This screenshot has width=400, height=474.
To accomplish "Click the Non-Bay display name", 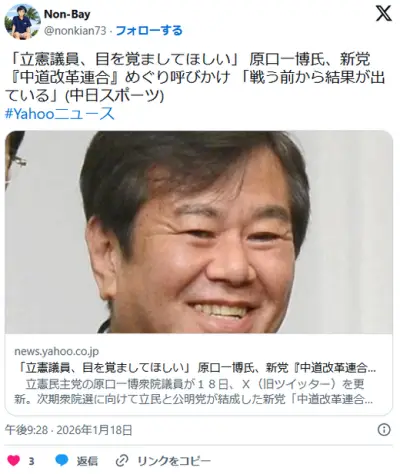I will point(67,14).
